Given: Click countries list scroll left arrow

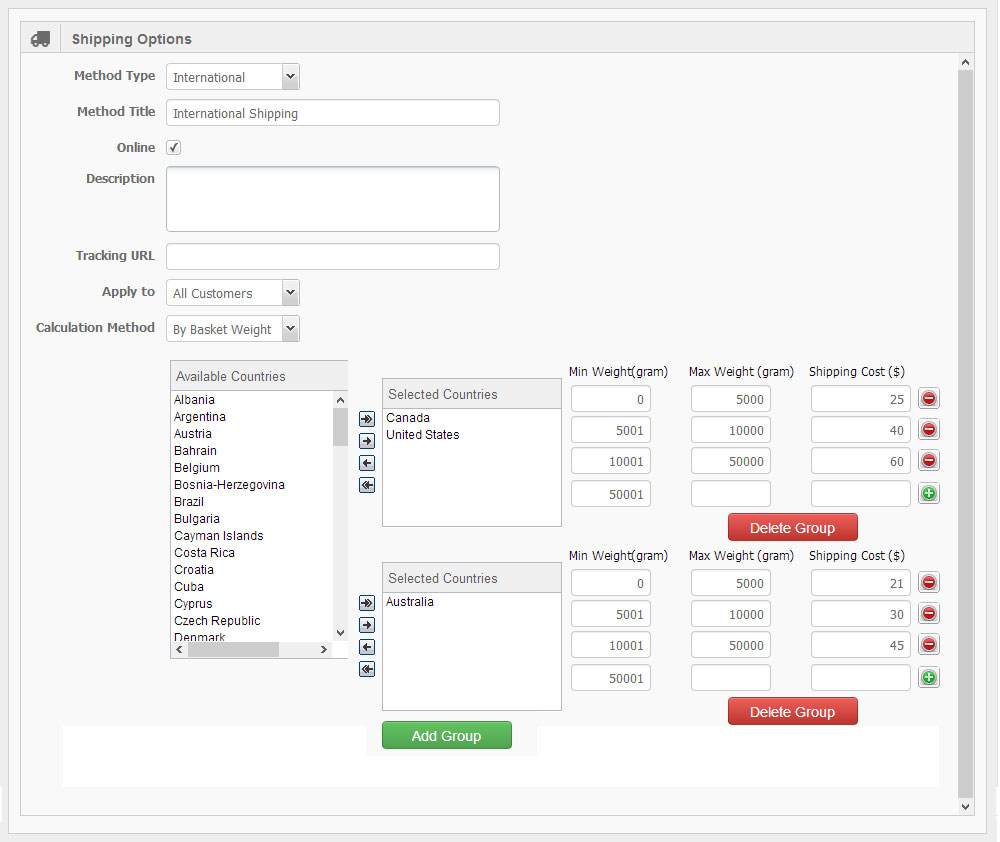Looking at the screenshot, I should 179,649.
